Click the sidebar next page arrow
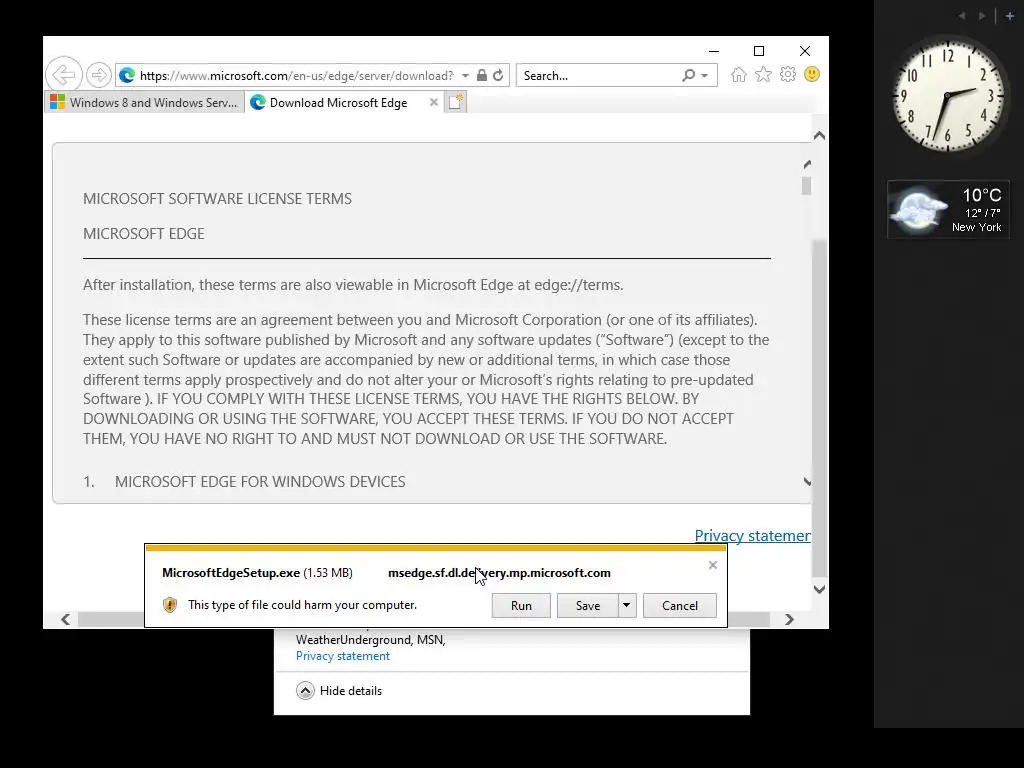The width and height of the screenshot is (1024, 768). click(x=982, y=16)
